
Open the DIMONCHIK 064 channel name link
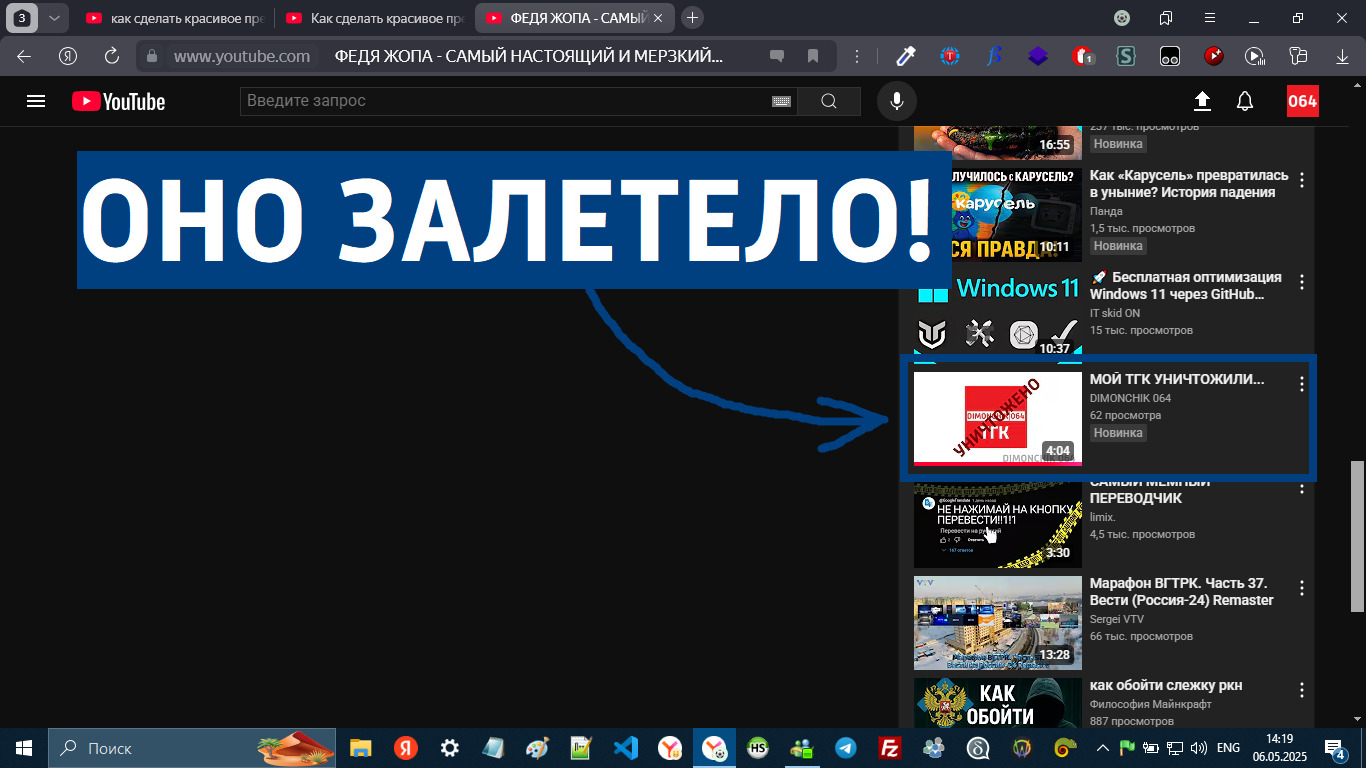coord(1130,398)
